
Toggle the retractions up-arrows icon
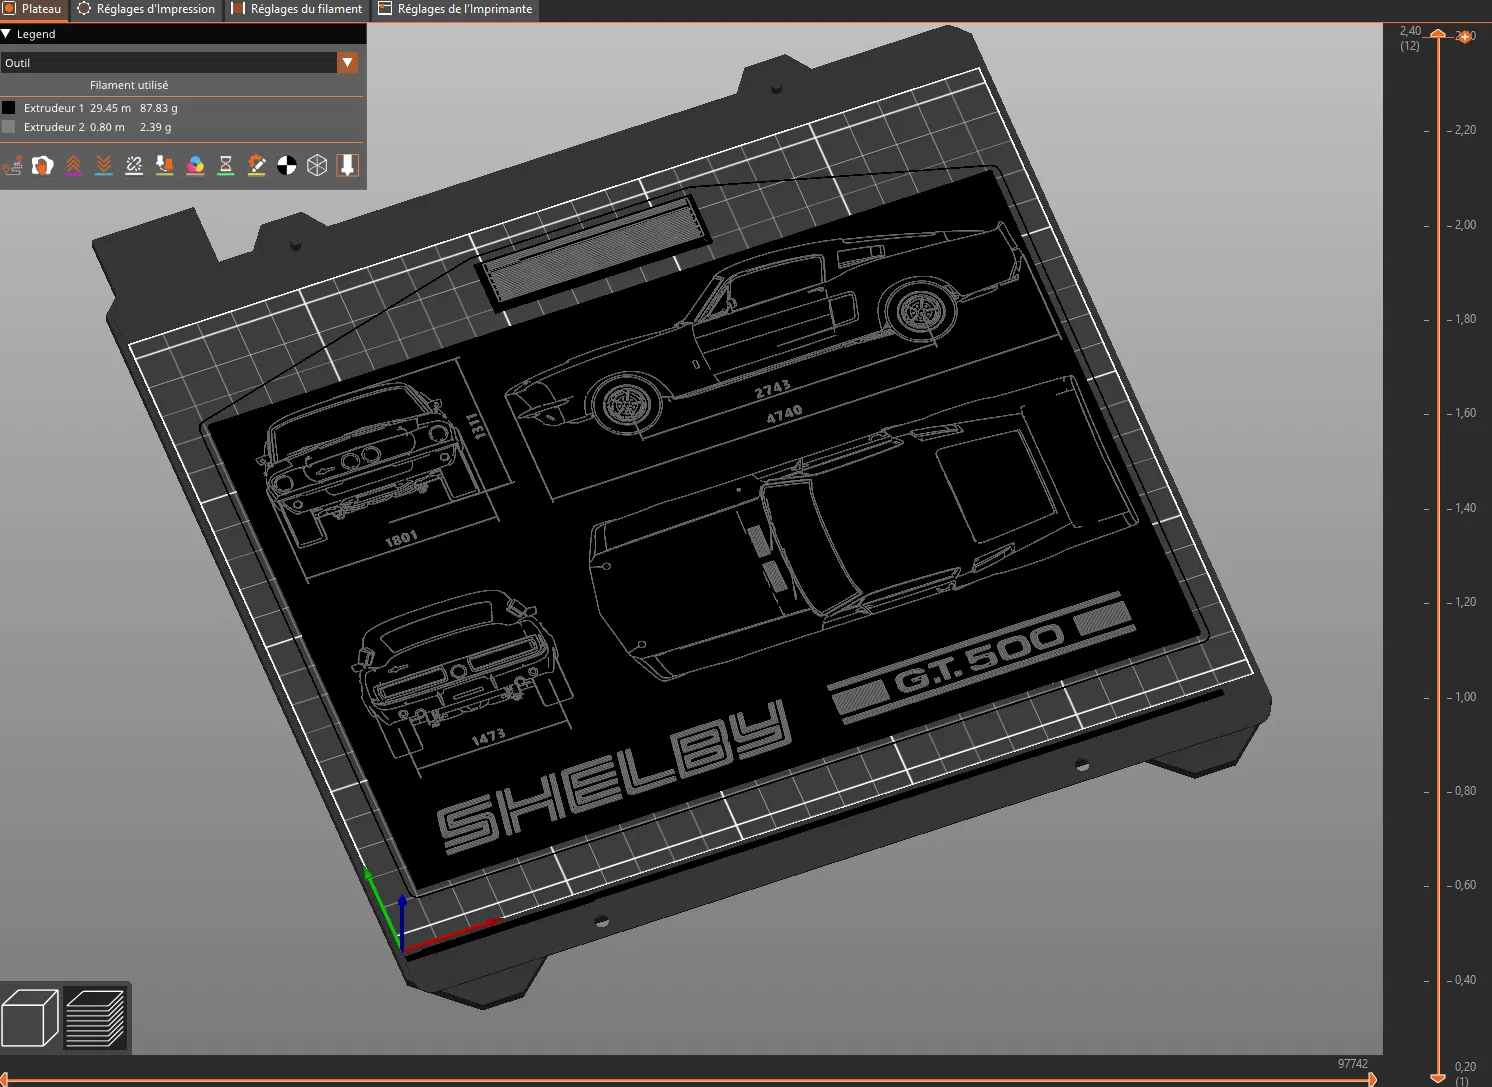(x=73, y=165)
